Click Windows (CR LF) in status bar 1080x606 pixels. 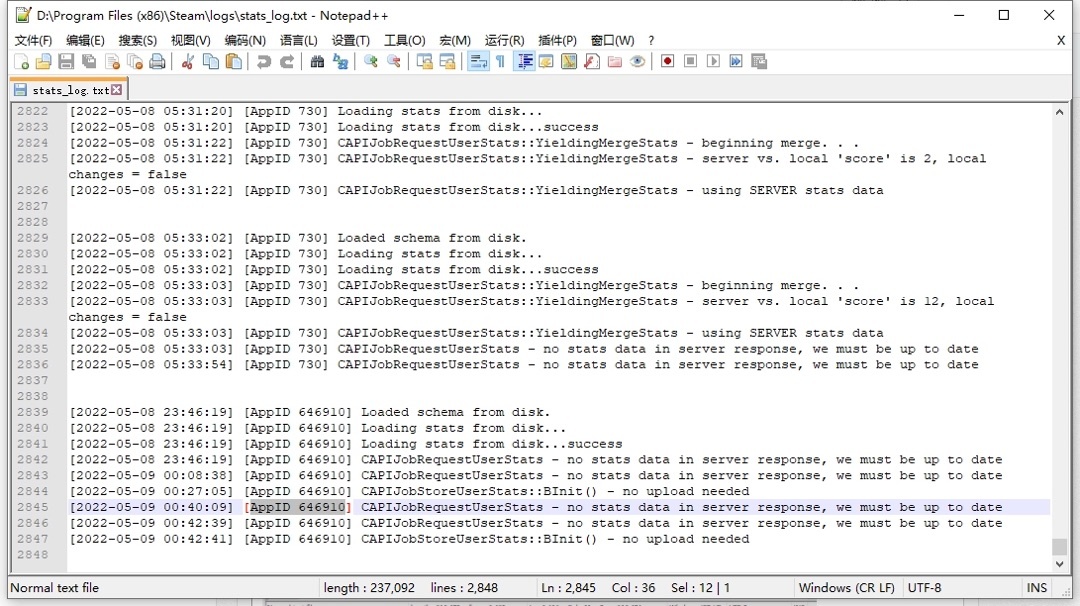(847, 588)
